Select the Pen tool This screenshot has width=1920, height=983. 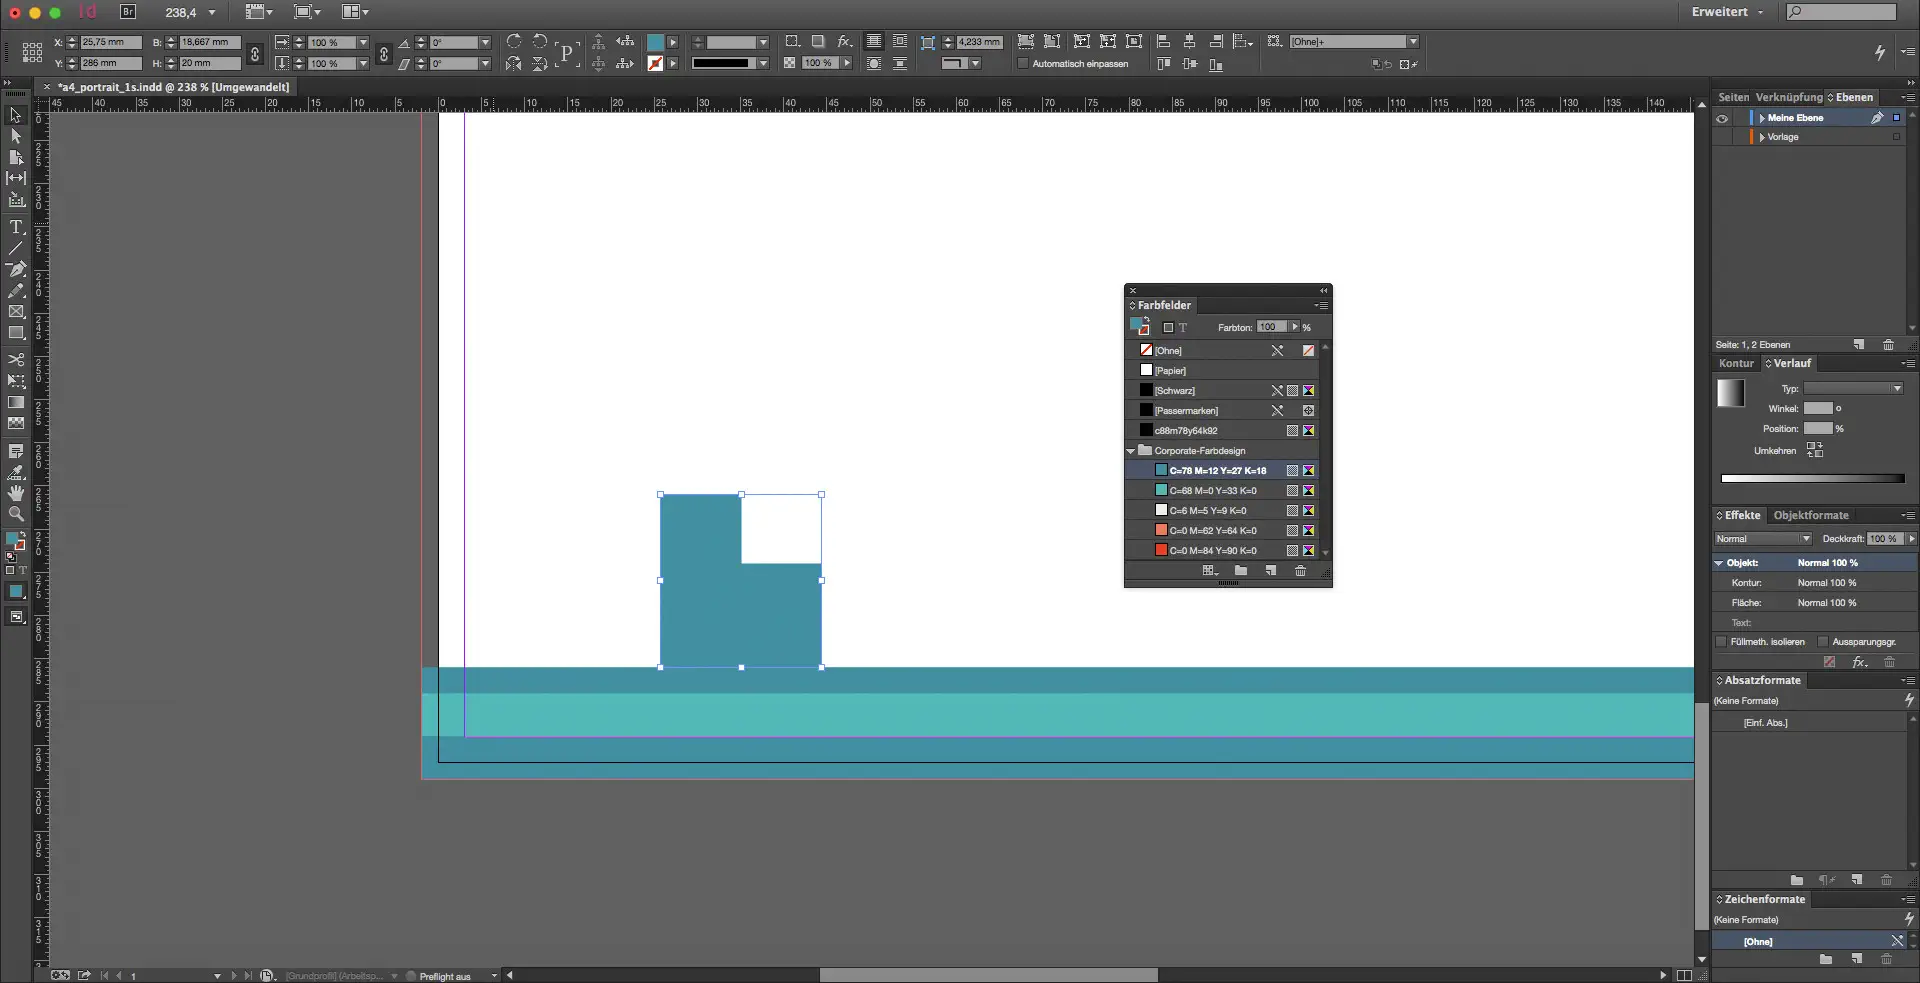click(16, 269)
